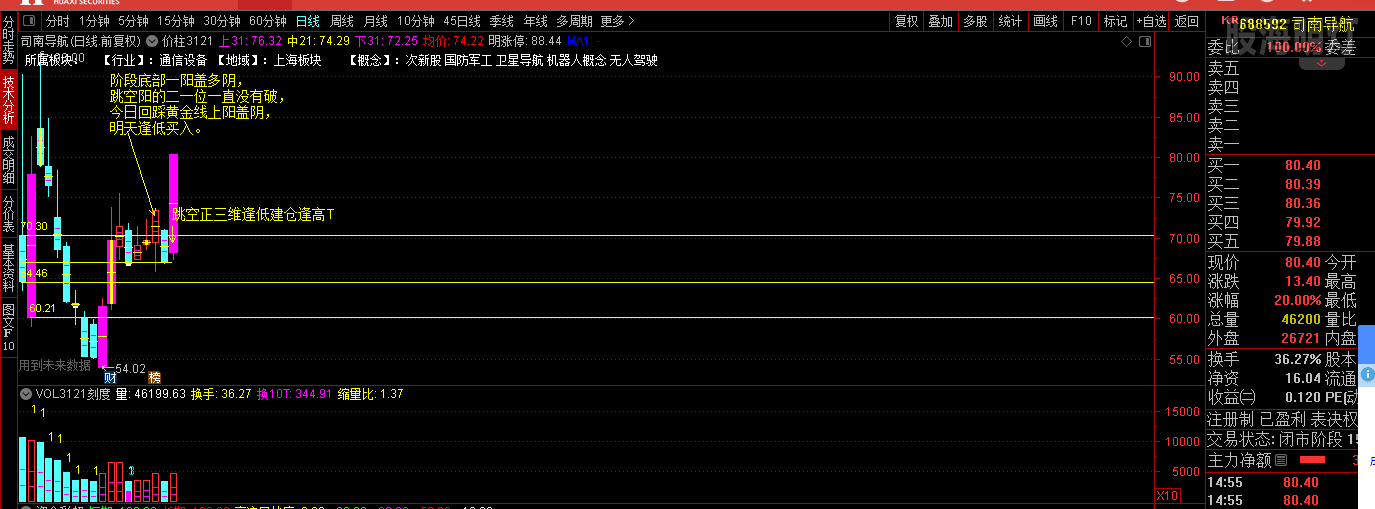Viewport: 1375px width, 509px height.
Task: Select the 1分钟 period
Action: (94, 21)
